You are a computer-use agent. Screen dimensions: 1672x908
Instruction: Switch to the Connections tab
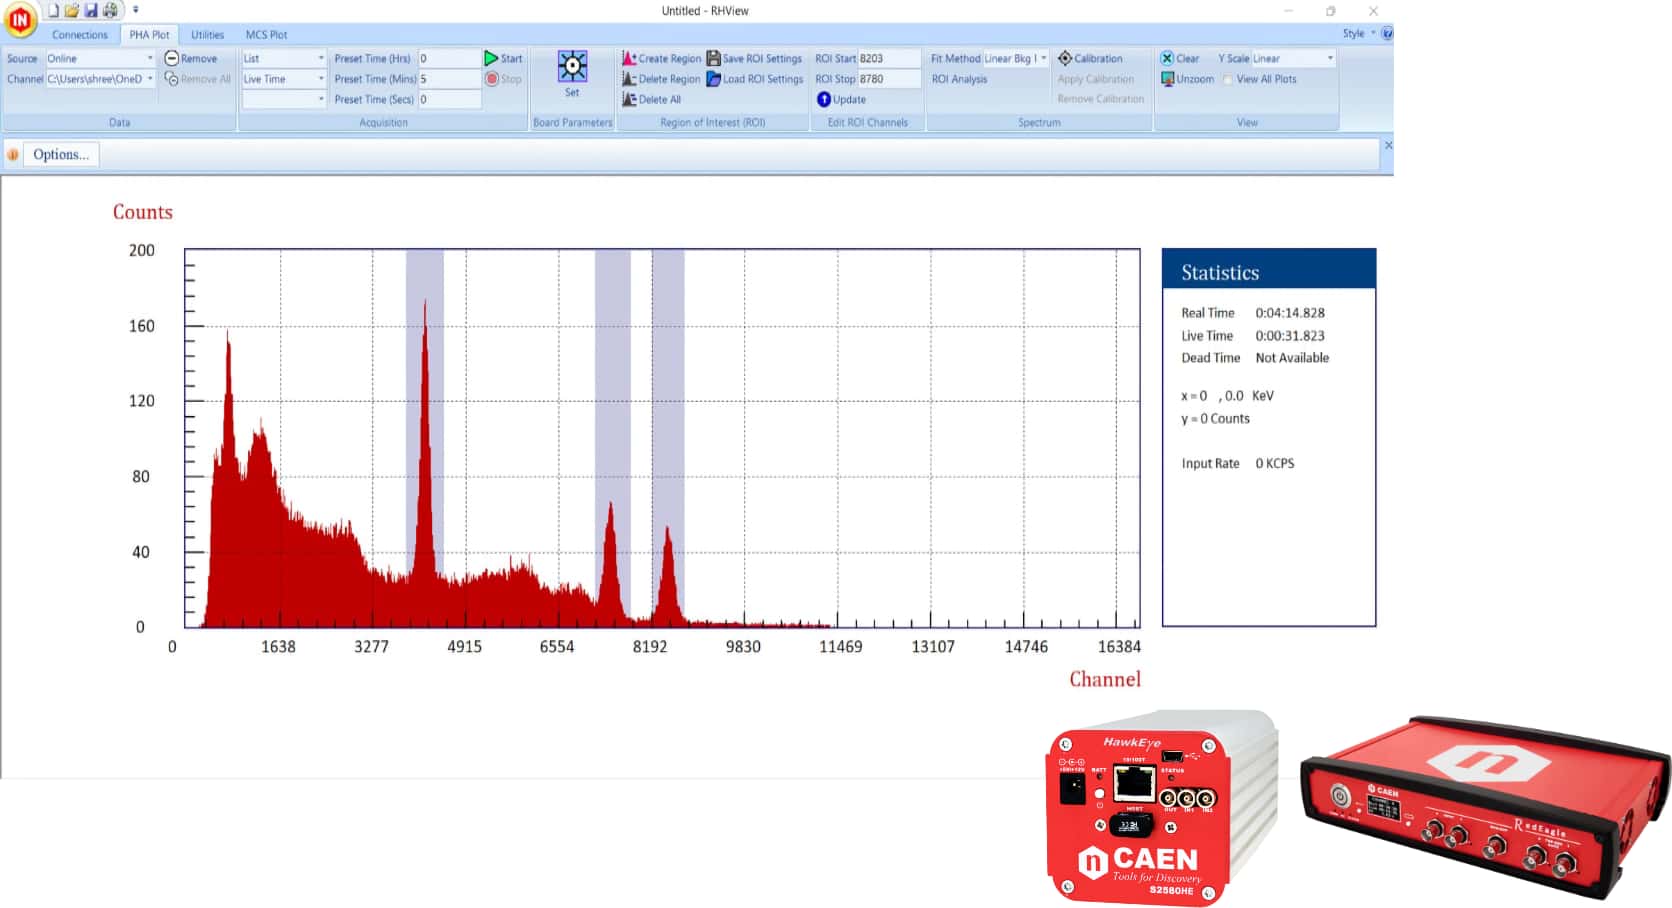tap(80, 34)
